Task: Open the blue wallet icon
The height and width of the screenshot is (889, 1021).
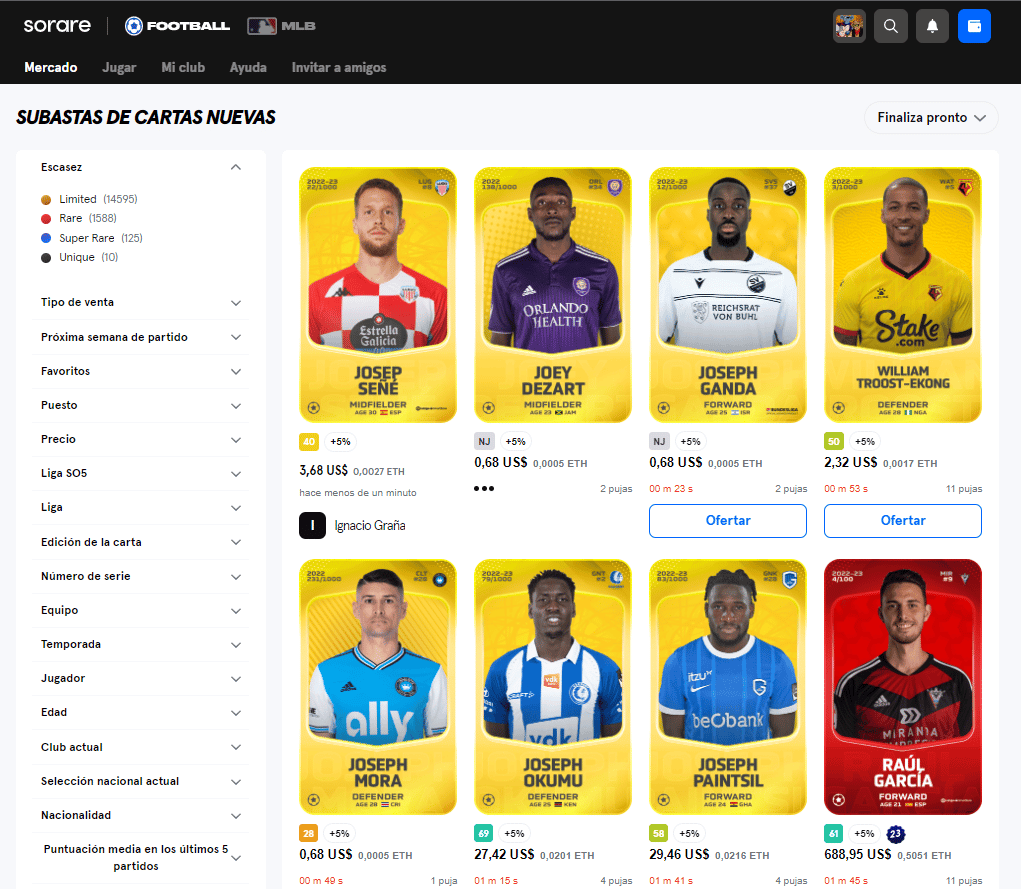Action: coord(974,26)
